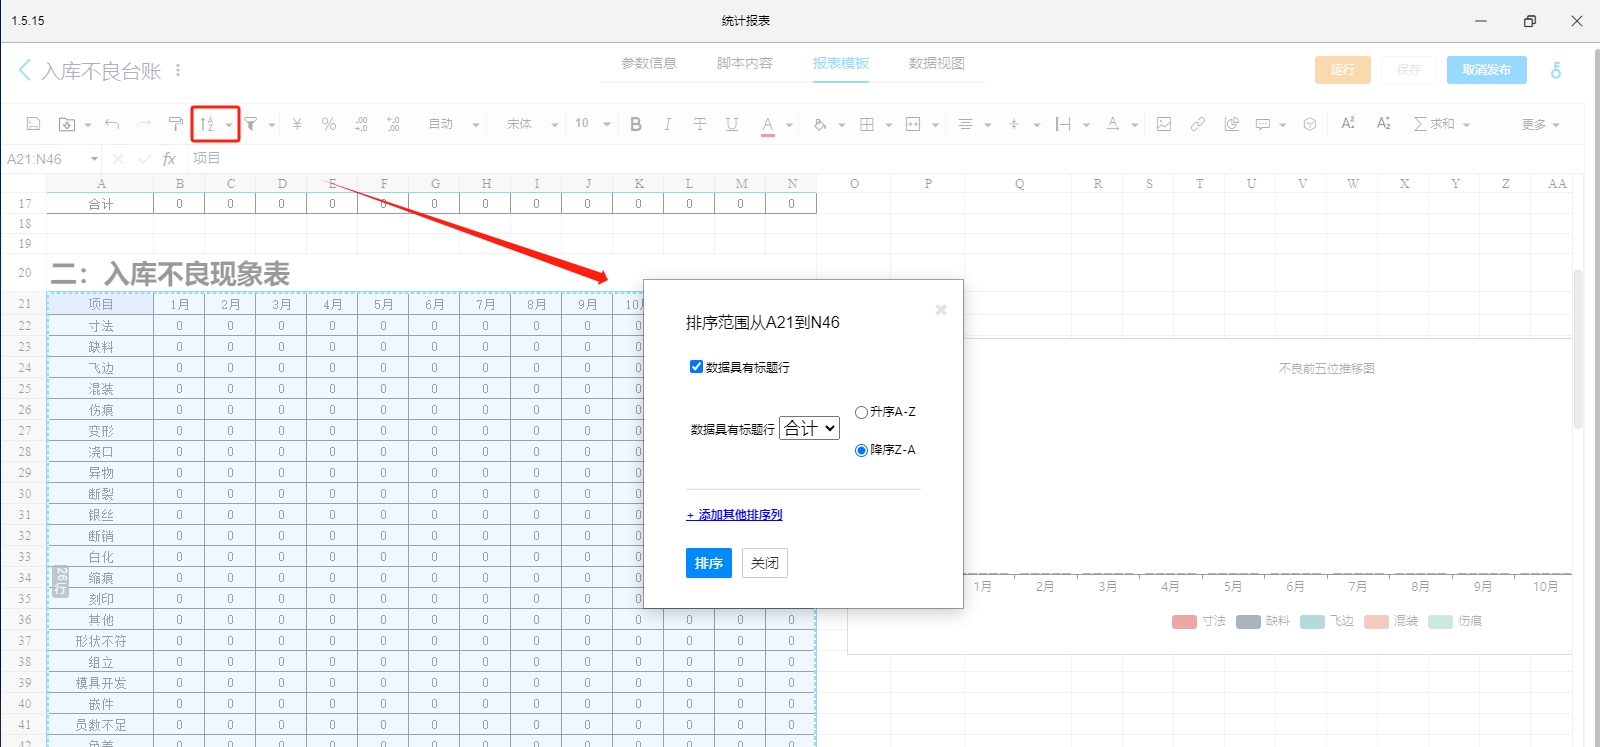Viewport: 1600px width, 747px height.
Task: Click the import/download file icon
Action: 67,124
